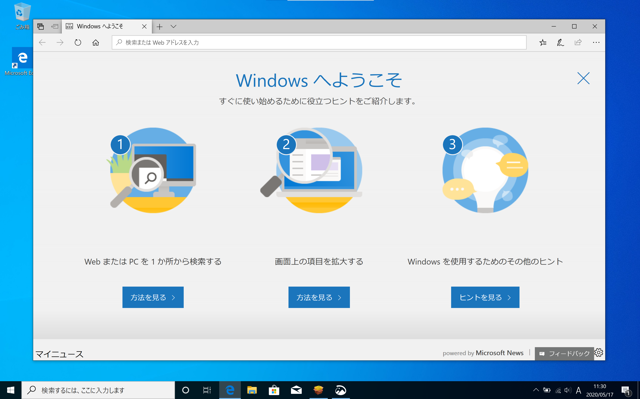
Task: Click the share page icon
Action: 578,42
